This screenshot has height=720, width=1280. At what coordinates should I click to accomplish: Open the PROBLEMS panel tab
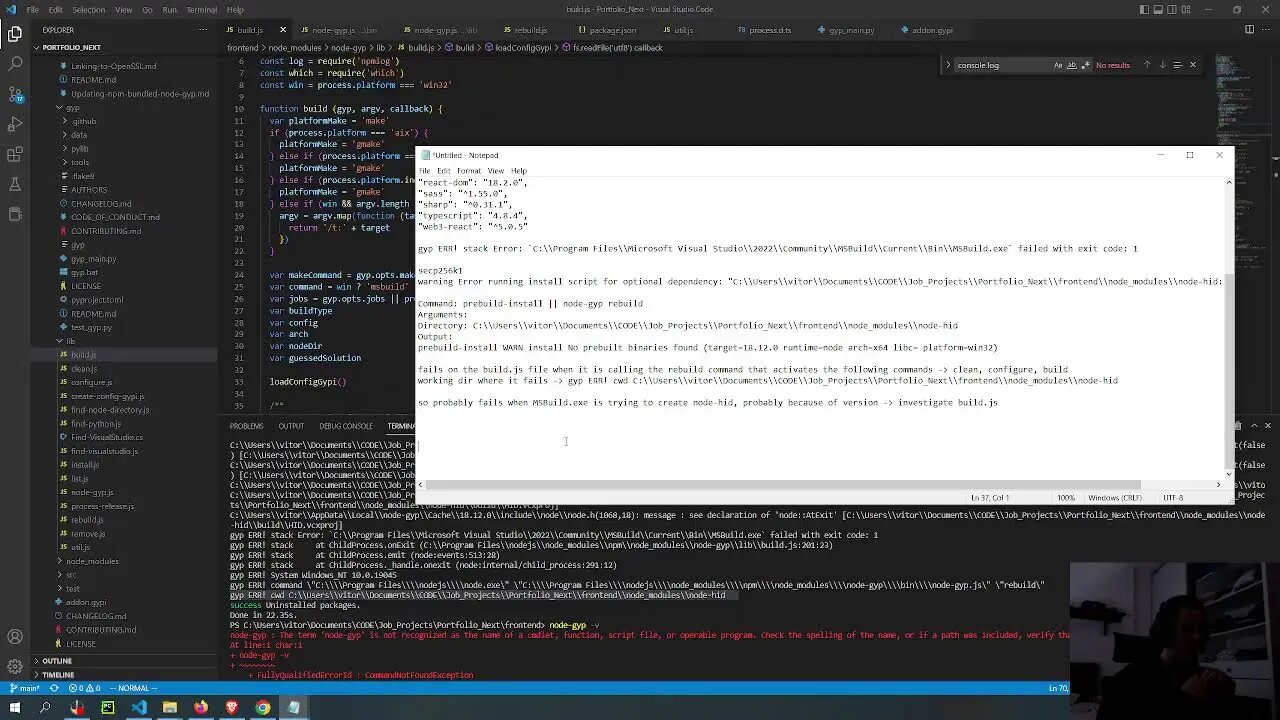[x=246, y=426]
